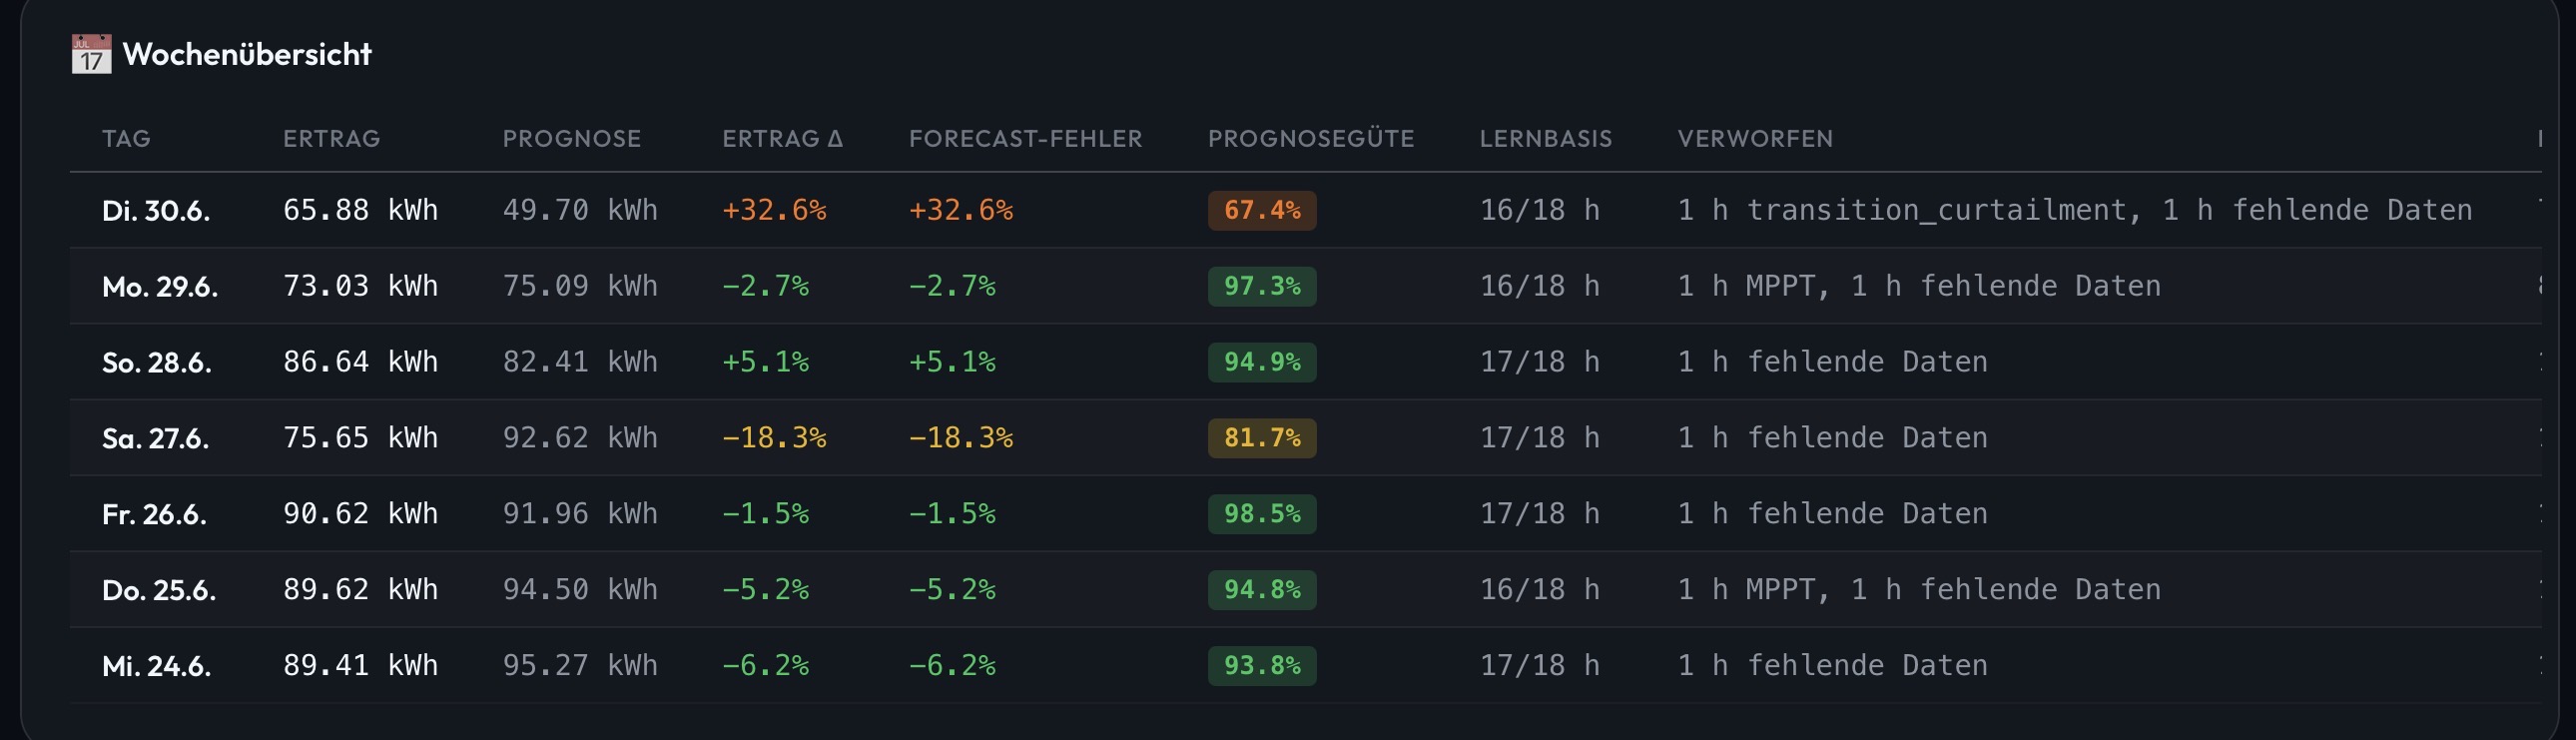This screenshot has width=2576, height=740.
Task: Sort by the TAG column header
Action: click(126, 139)
